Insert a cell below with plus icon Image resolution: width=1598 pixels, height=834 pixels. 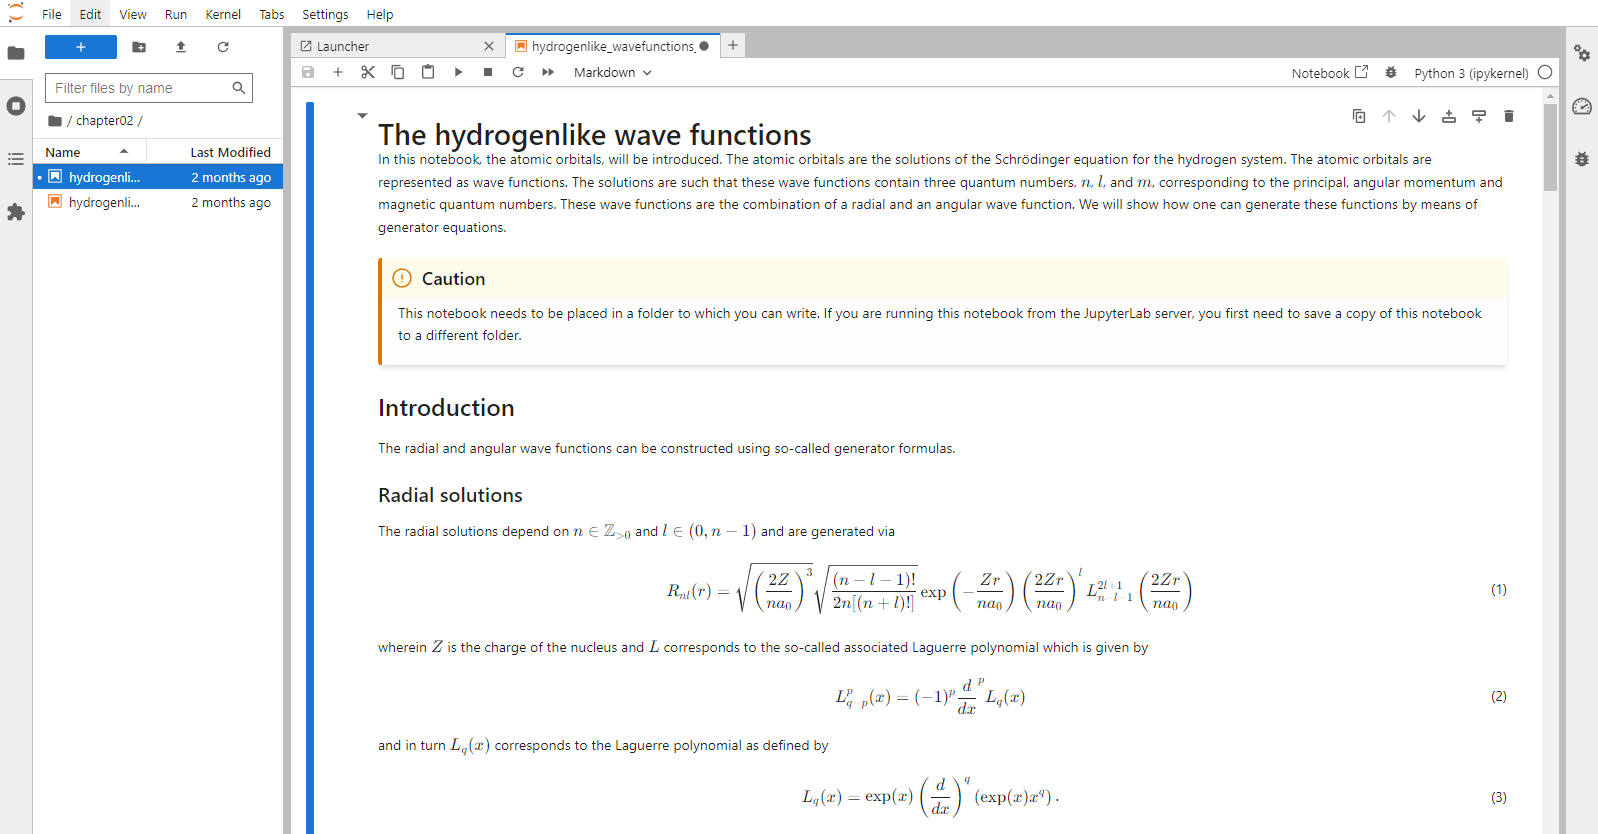click(338, 72)
